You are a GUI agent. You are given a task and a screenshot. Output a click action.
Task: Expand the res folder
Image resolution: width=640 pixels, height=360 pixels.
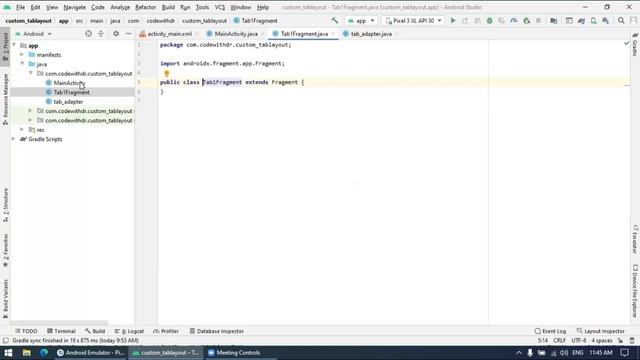[22, 129]
